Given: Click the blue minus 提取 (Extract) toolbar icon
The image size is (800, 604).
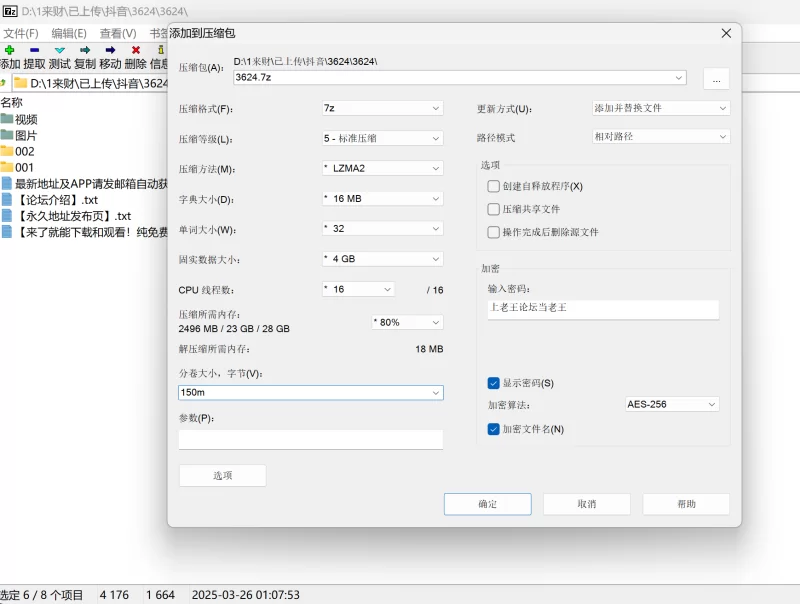Looking at the screenshot, I should [x=34, y=49].
